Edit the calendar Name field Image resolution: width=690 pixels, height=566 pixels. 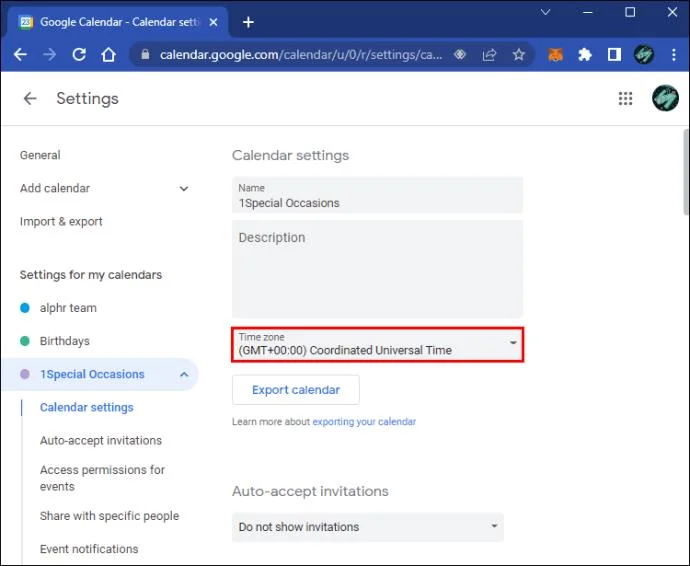(x=377, y=195)
